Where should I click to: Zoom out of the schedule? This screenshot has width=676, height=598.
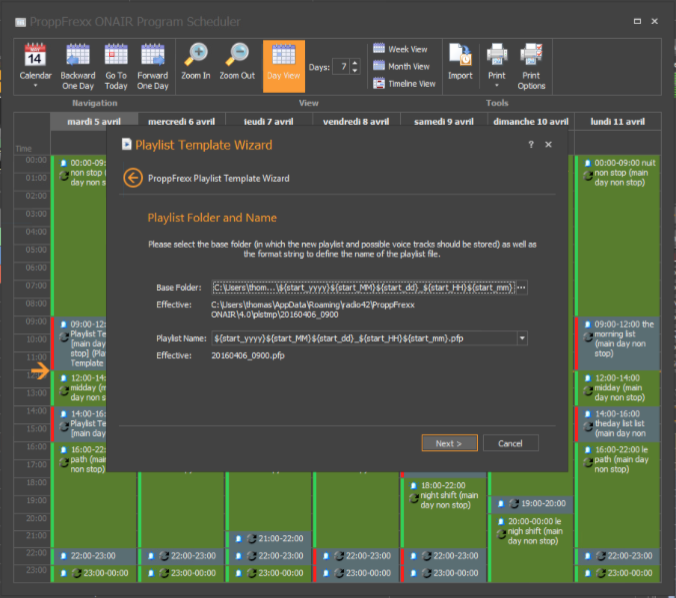pyautogui.click(x=237, y=62)
